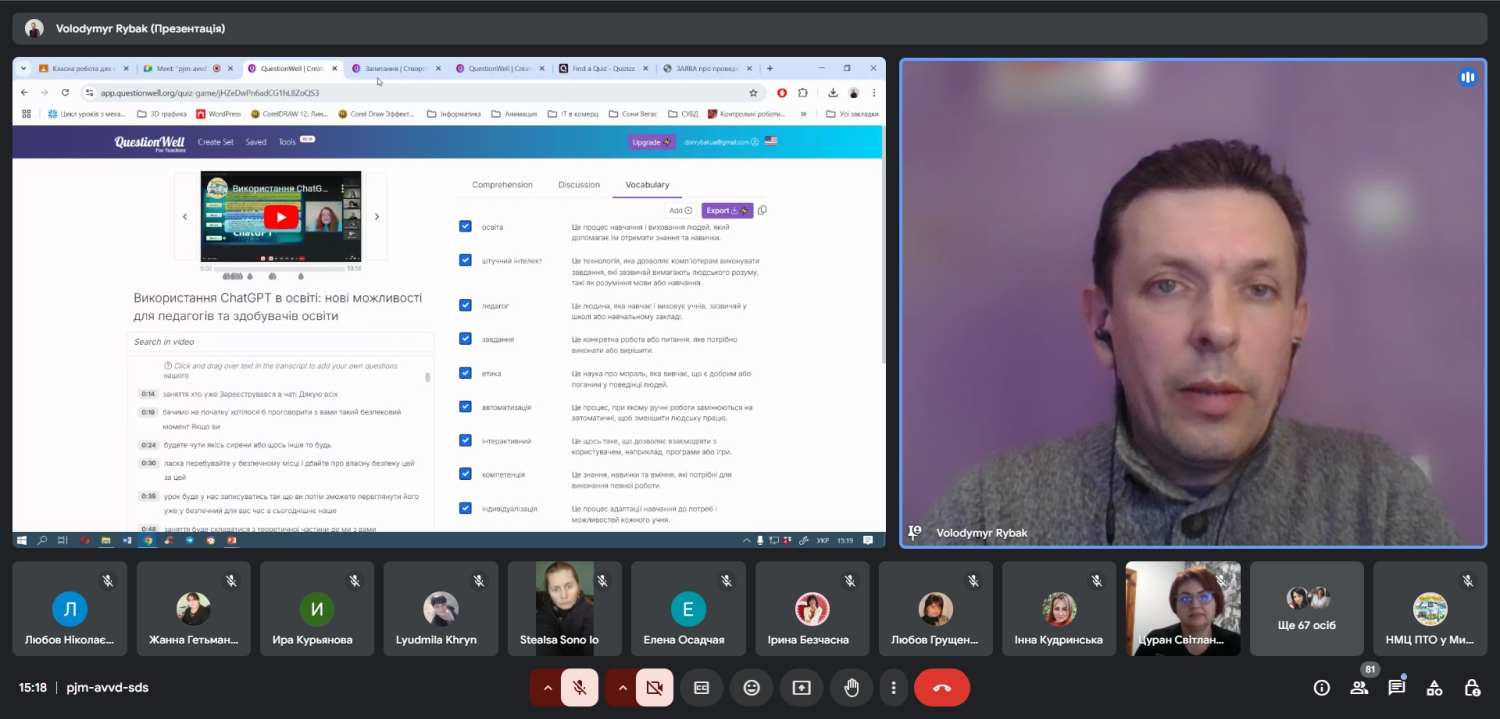Open the emoji reactions button
This screenshot has height=719, width=1500.
coord(752,688)
